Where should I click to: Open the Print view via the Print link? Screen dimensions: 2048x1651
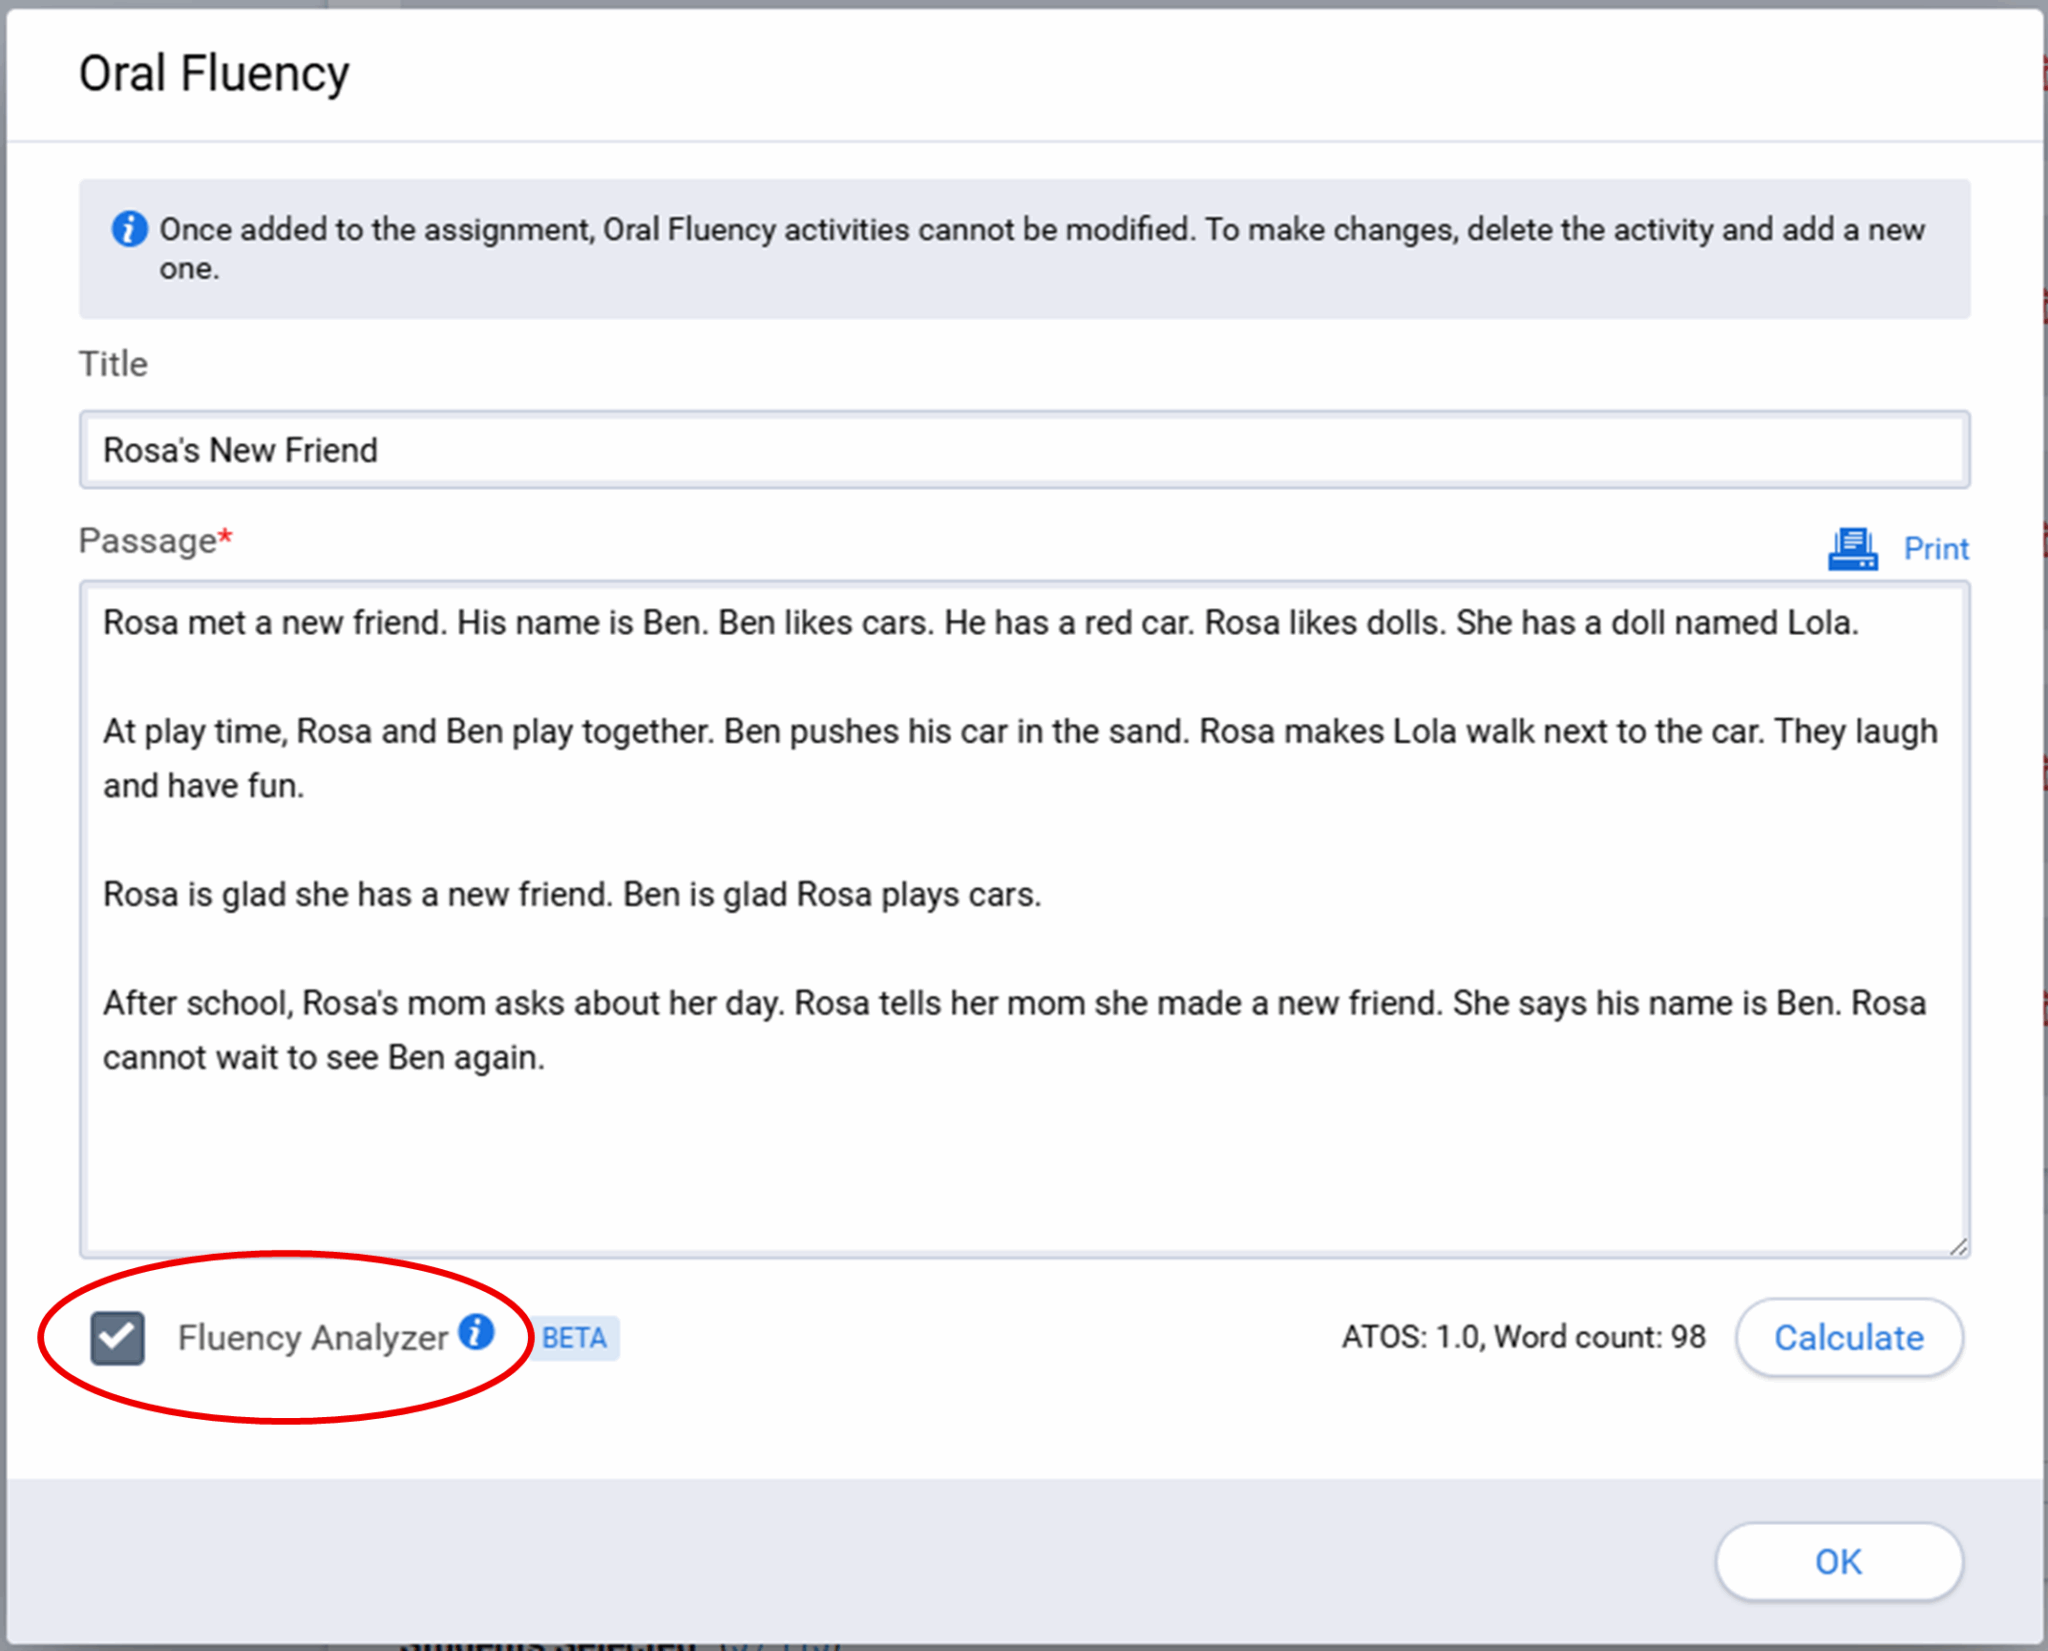point(1936,549)
